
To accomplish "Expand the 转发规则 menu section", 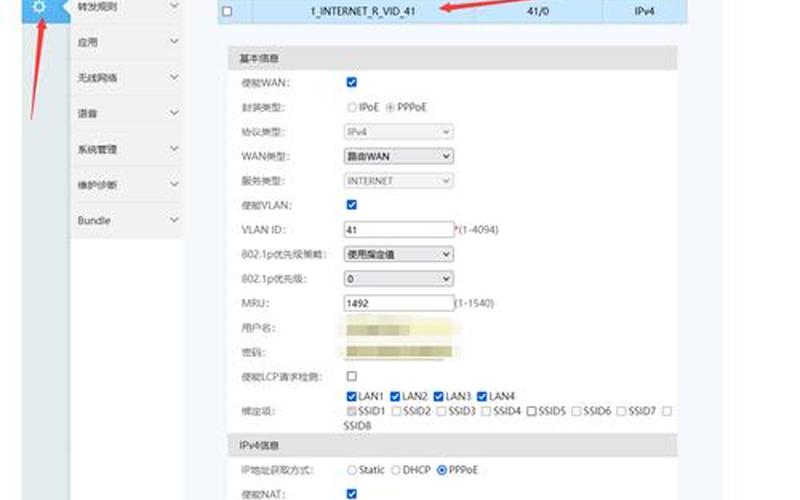I will pyautogui.click(x=127, y=7).
